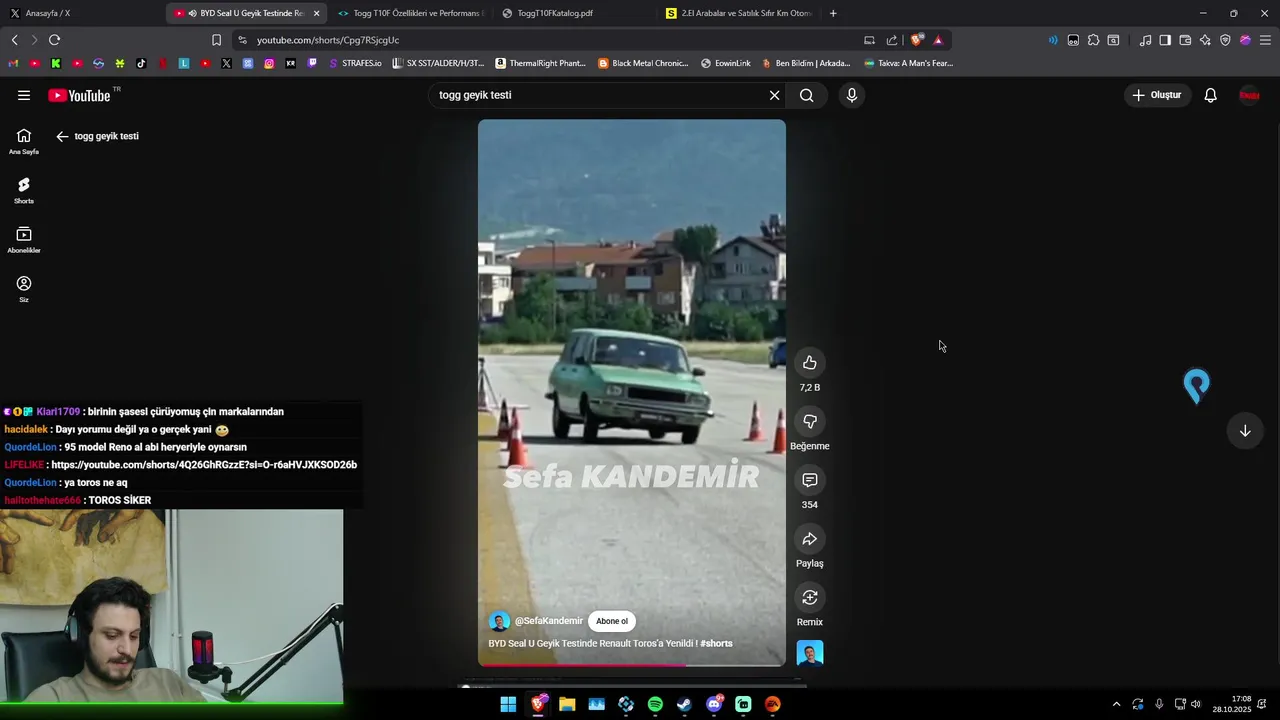Switch to the '2.El Arabalar' tab
The height and width of the screenshot is (720, 1280).
click(740, 13)
